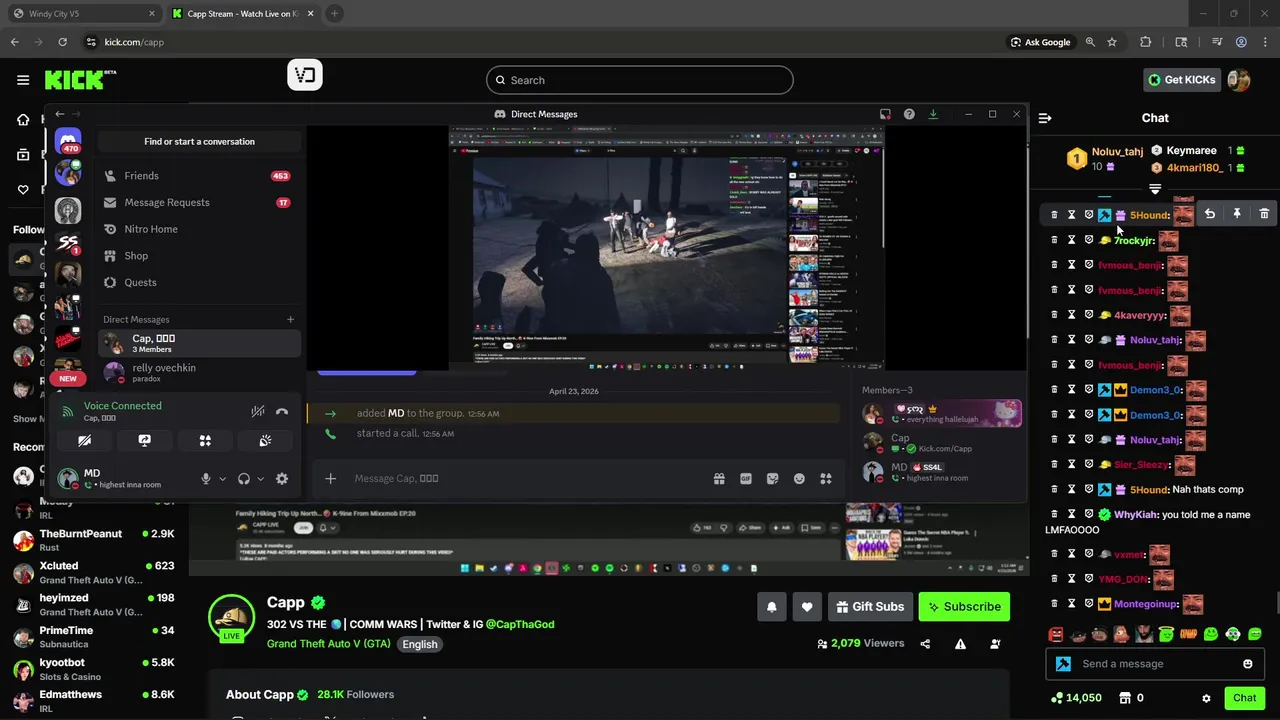Send message with Chat button
The image size is (1280, 720).
click(x=1244, y=698)
